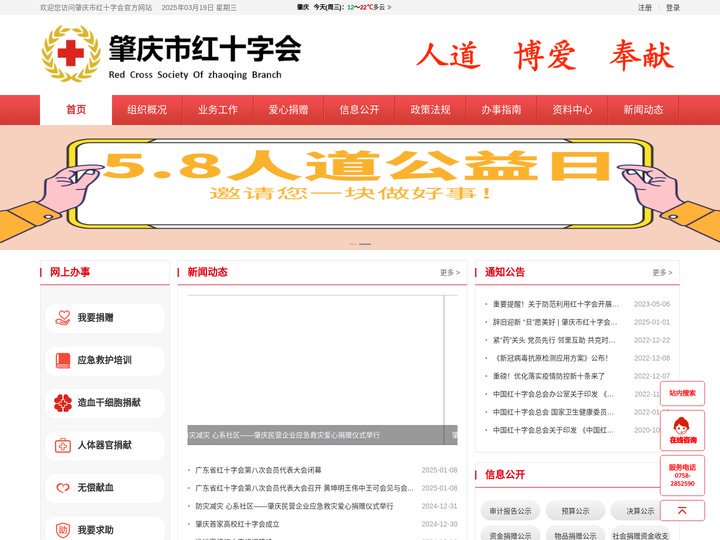Click the date 2023-05-06 in notices
The height and width of the screenshot is (540, 720).
click(x=652, y=304)
